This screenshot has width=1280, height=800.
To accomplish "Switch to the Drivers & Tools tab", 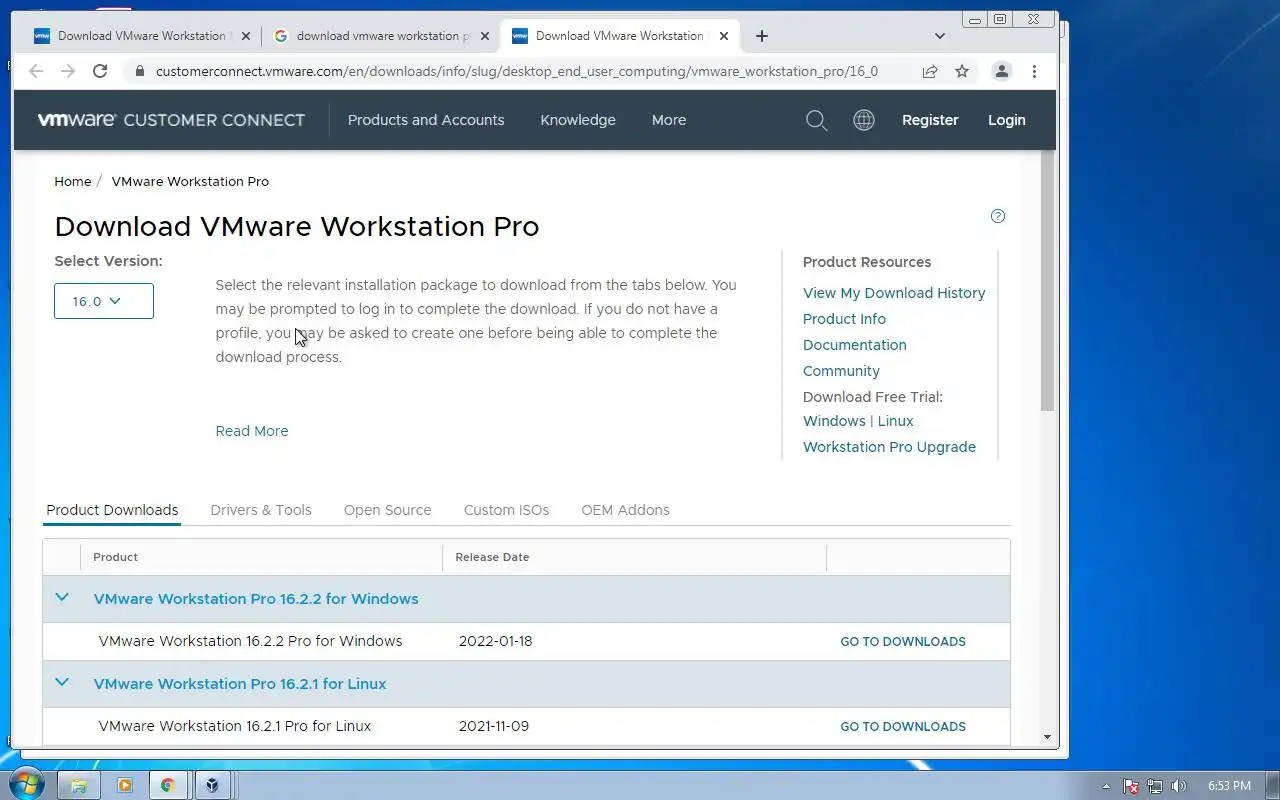I will (261, 510).
